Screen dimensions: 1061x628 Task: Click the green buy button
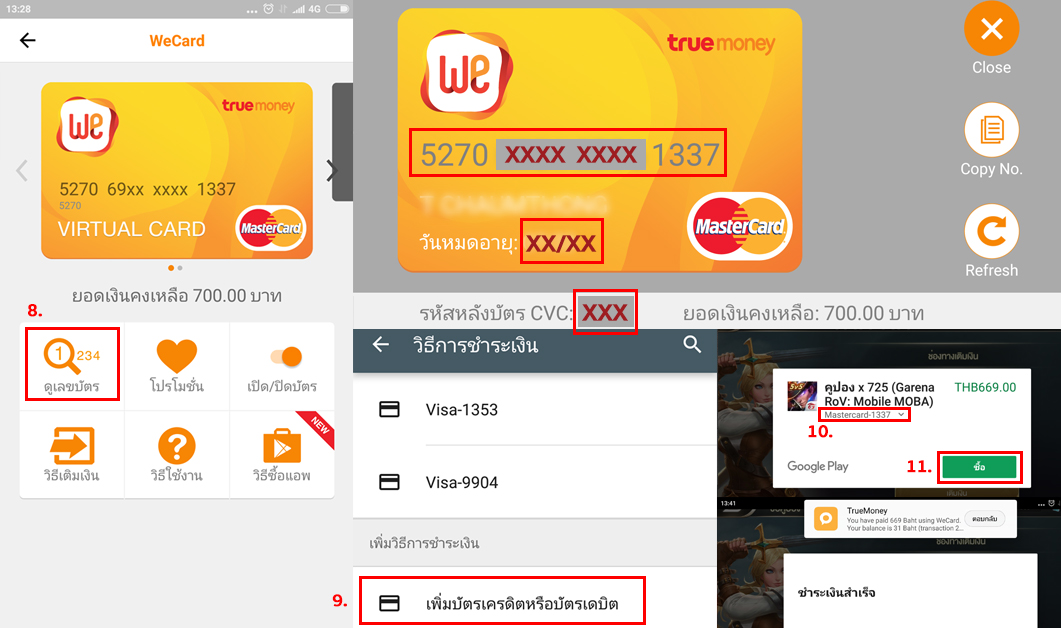click(979, 467)
